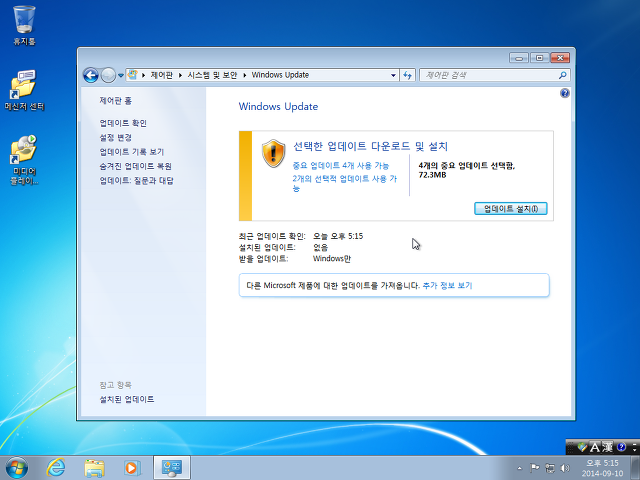Open 설치된 업데이트 link at sidebar bottom
The height and width of the screenshot is (480, 640).
click(x=127, y=399)
